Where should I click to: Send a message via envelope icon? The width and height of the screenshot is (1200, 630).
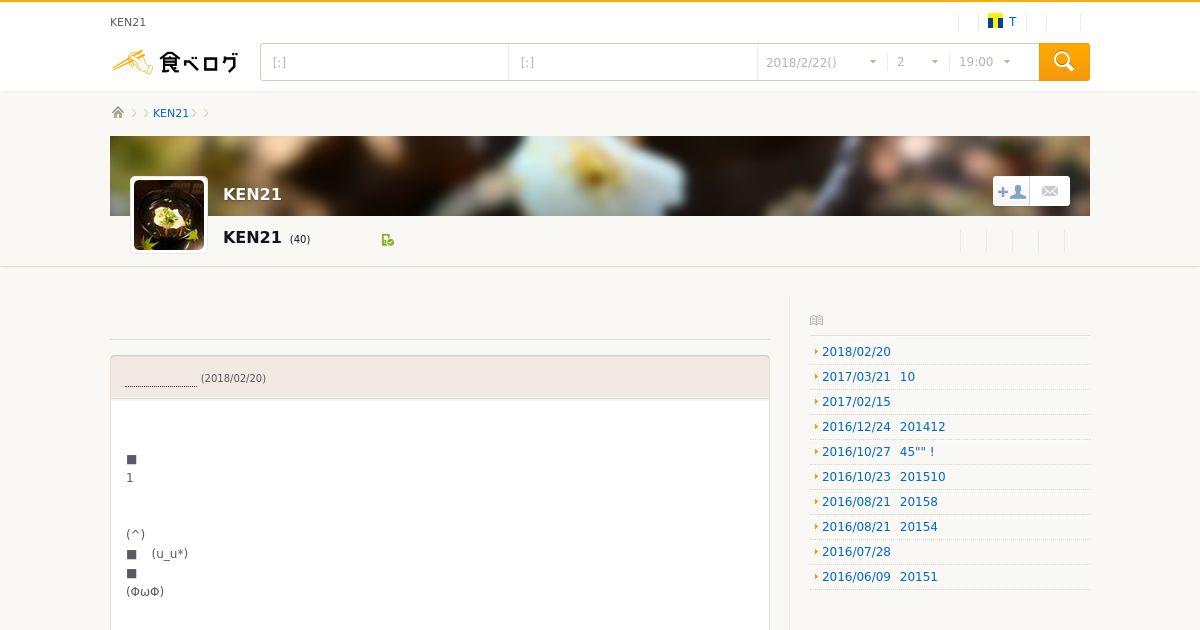click(1050, 191)
